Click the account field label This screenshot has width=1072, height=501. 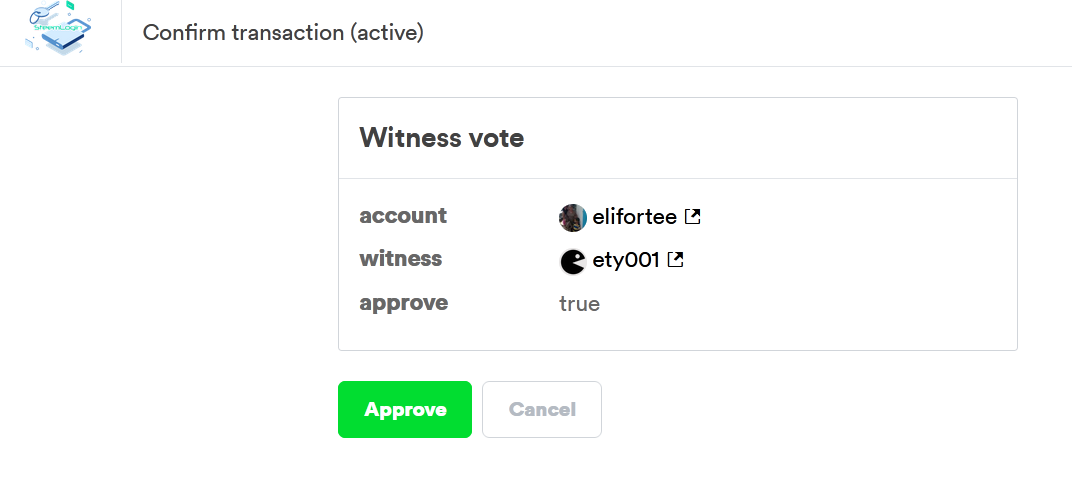403,216
